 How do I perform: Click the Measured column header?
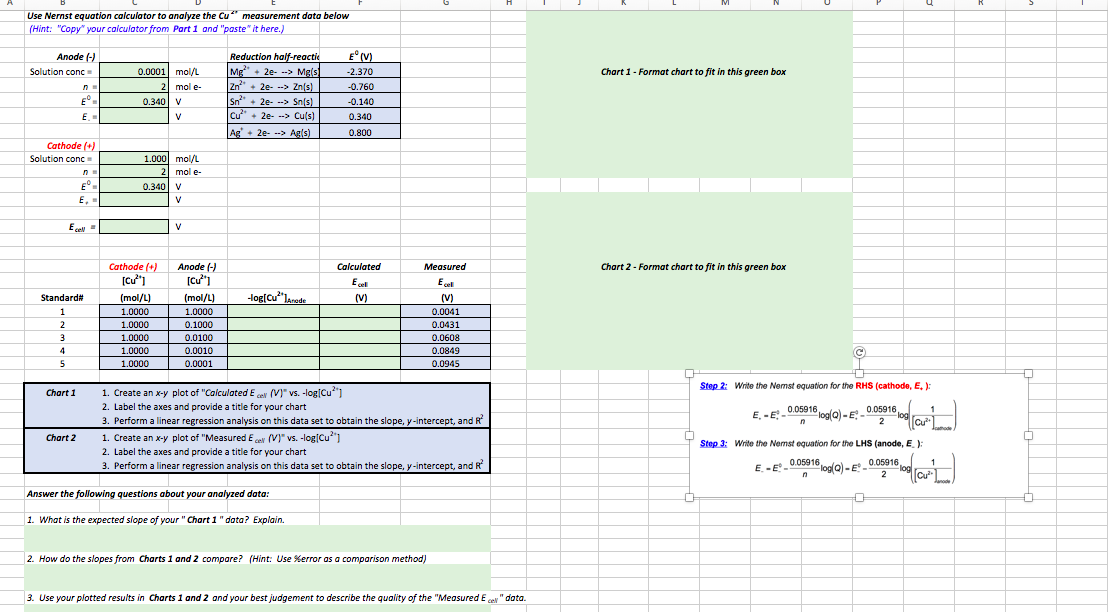(x=444, y=266)
